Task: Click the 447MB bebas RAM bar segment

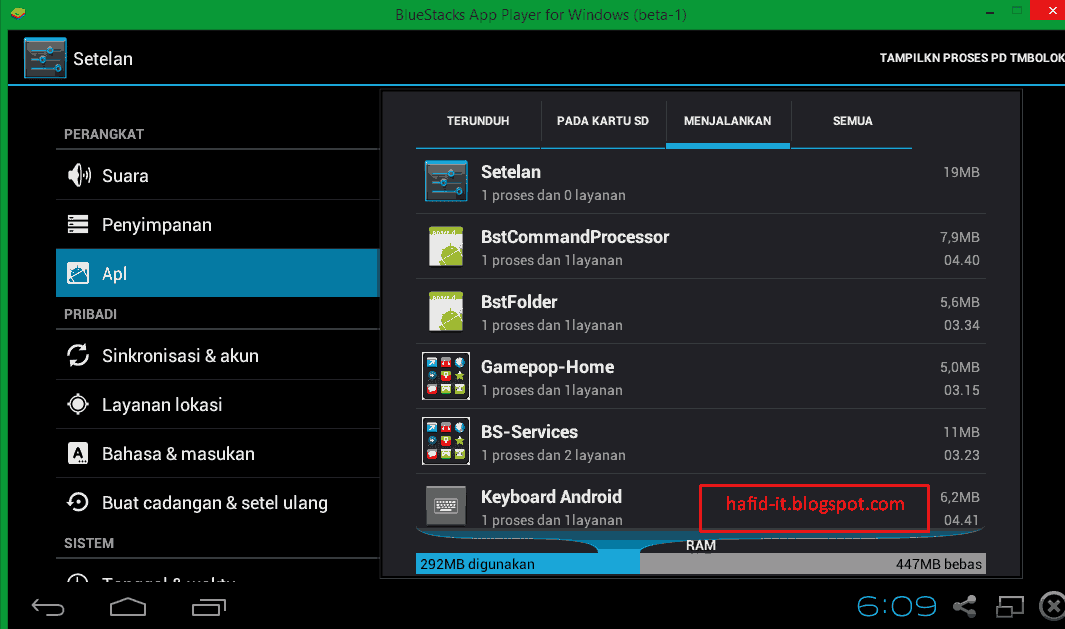Action: coord(813,564)
